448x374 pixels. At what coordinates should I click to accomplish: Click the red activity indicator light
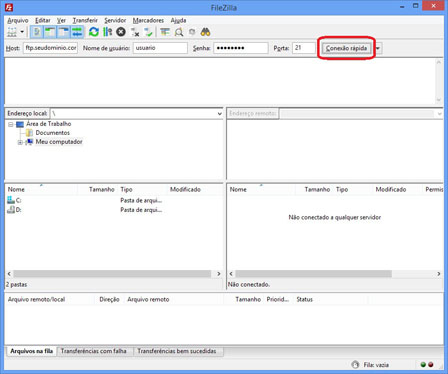point(431,365)
